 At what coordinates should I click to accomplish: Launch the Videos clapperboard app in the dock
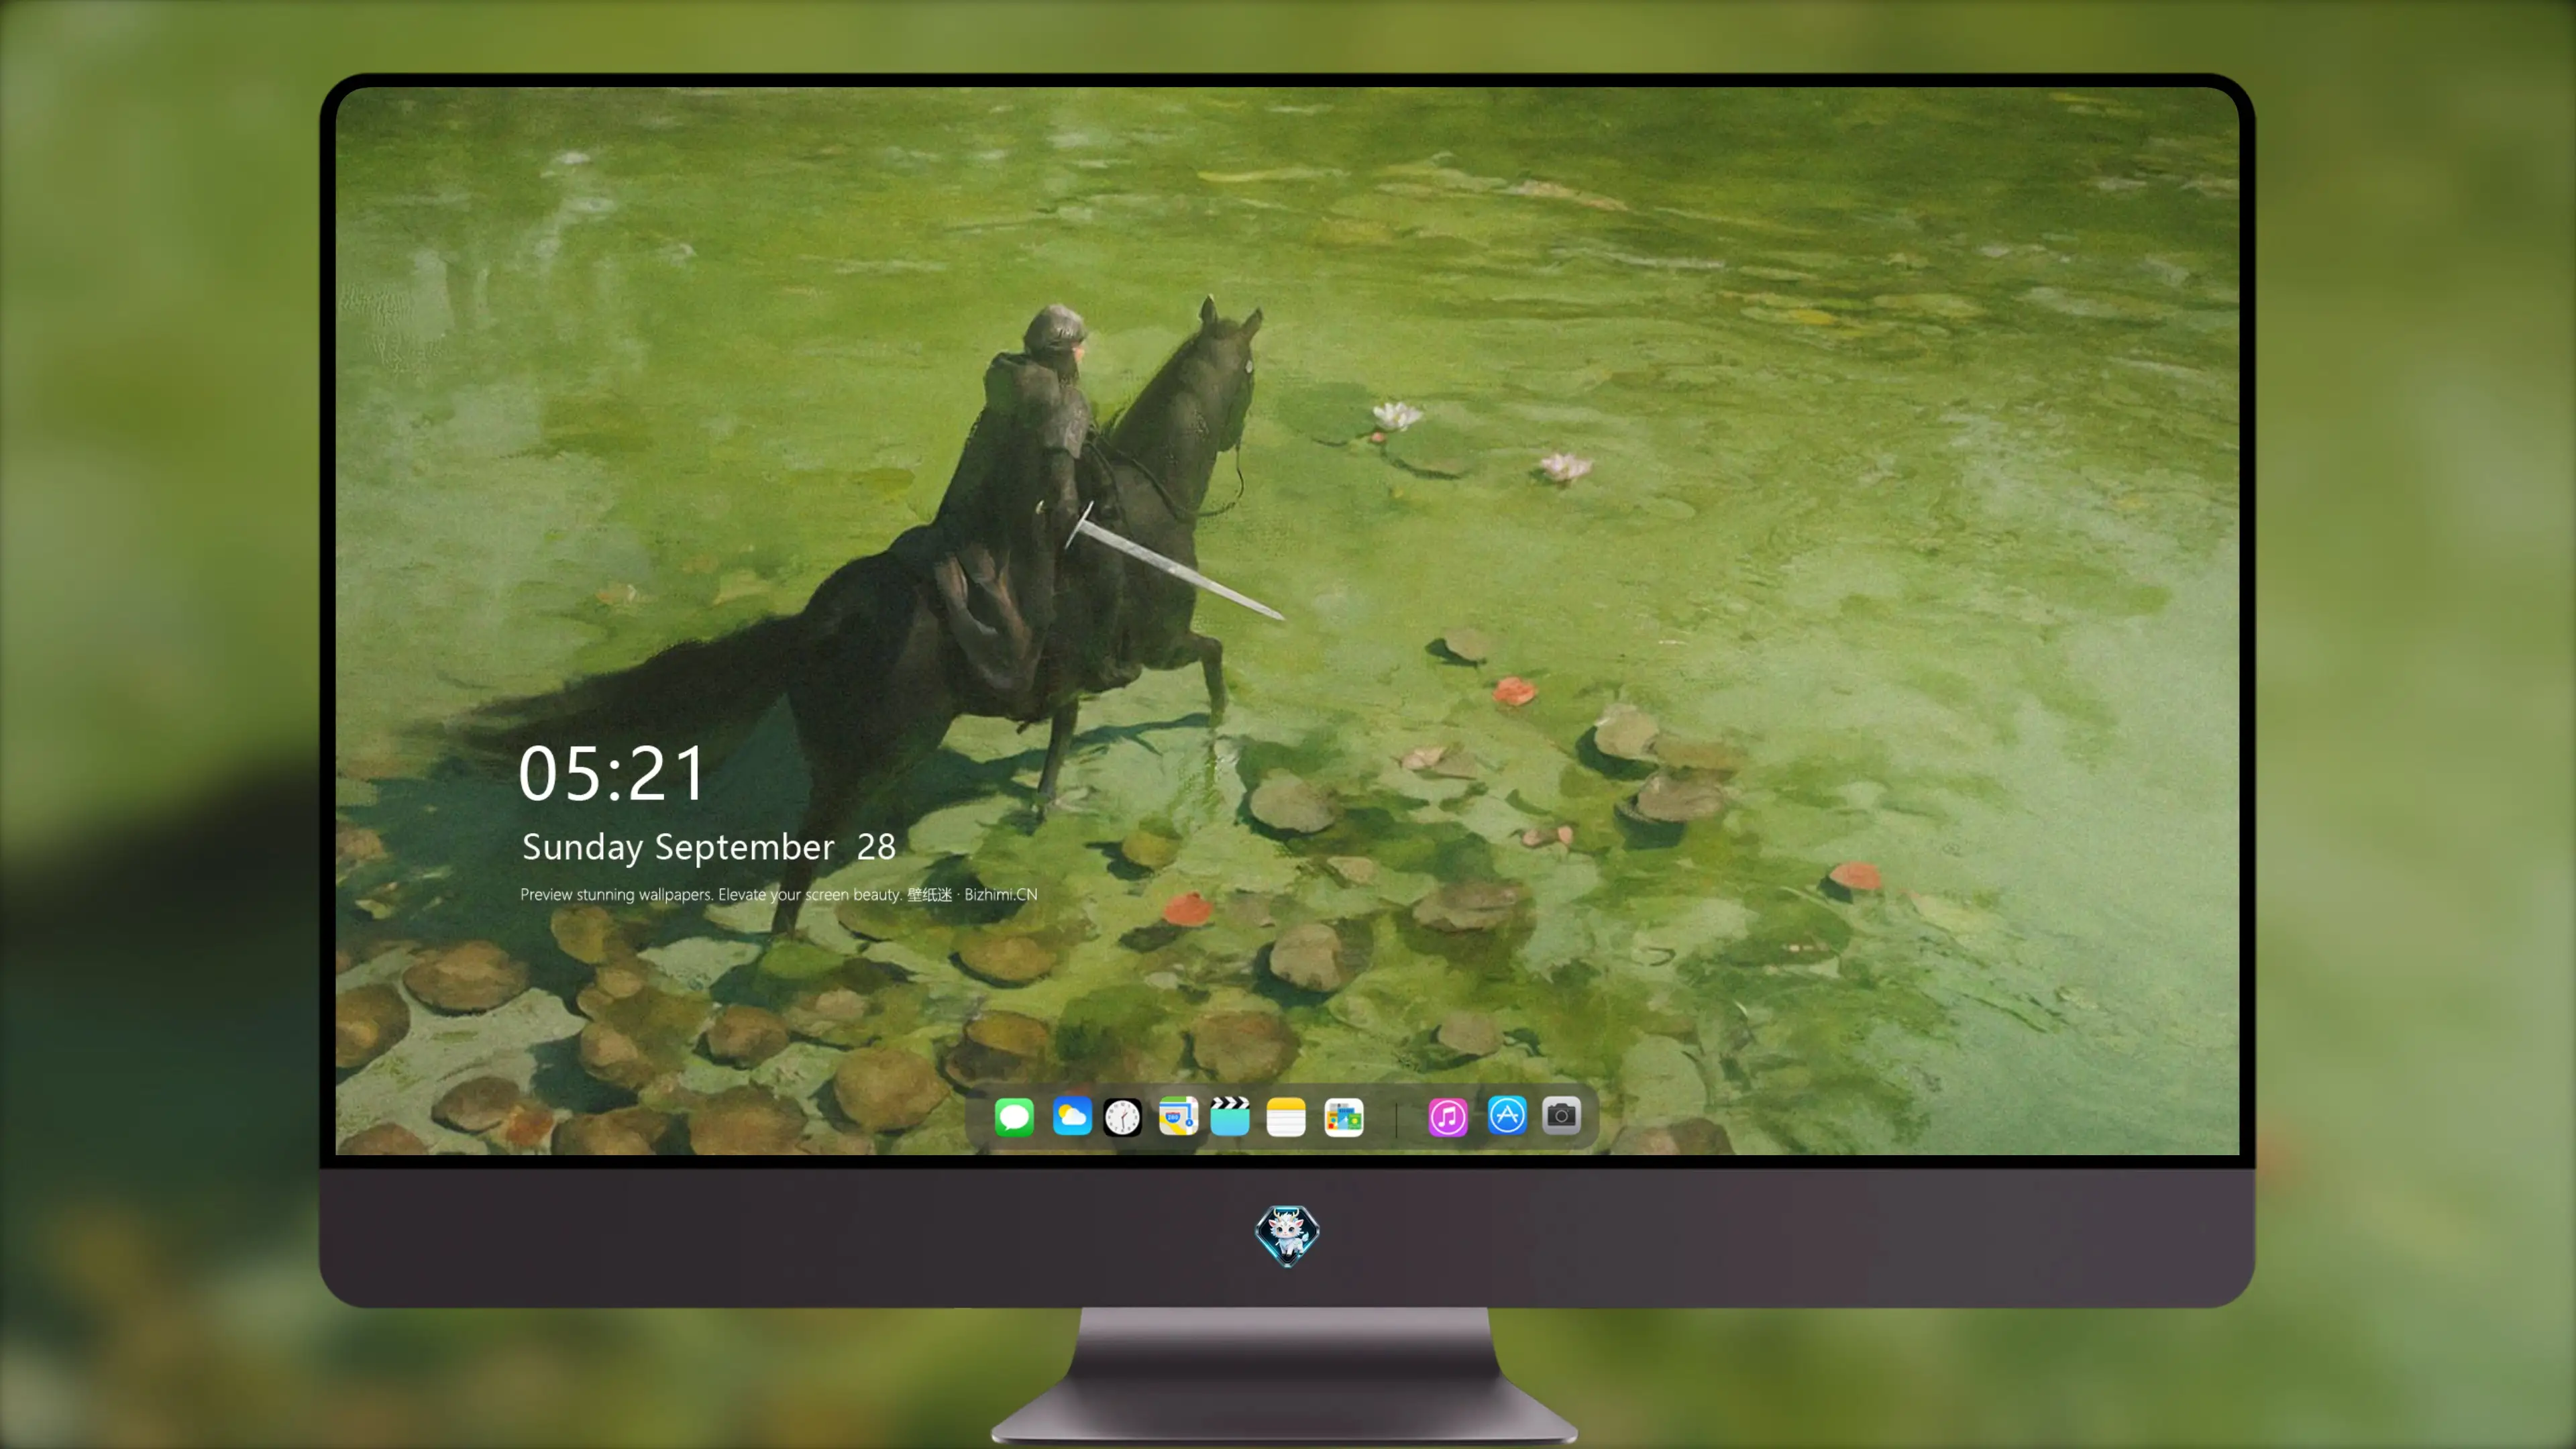click(x=1230, y=1116)
